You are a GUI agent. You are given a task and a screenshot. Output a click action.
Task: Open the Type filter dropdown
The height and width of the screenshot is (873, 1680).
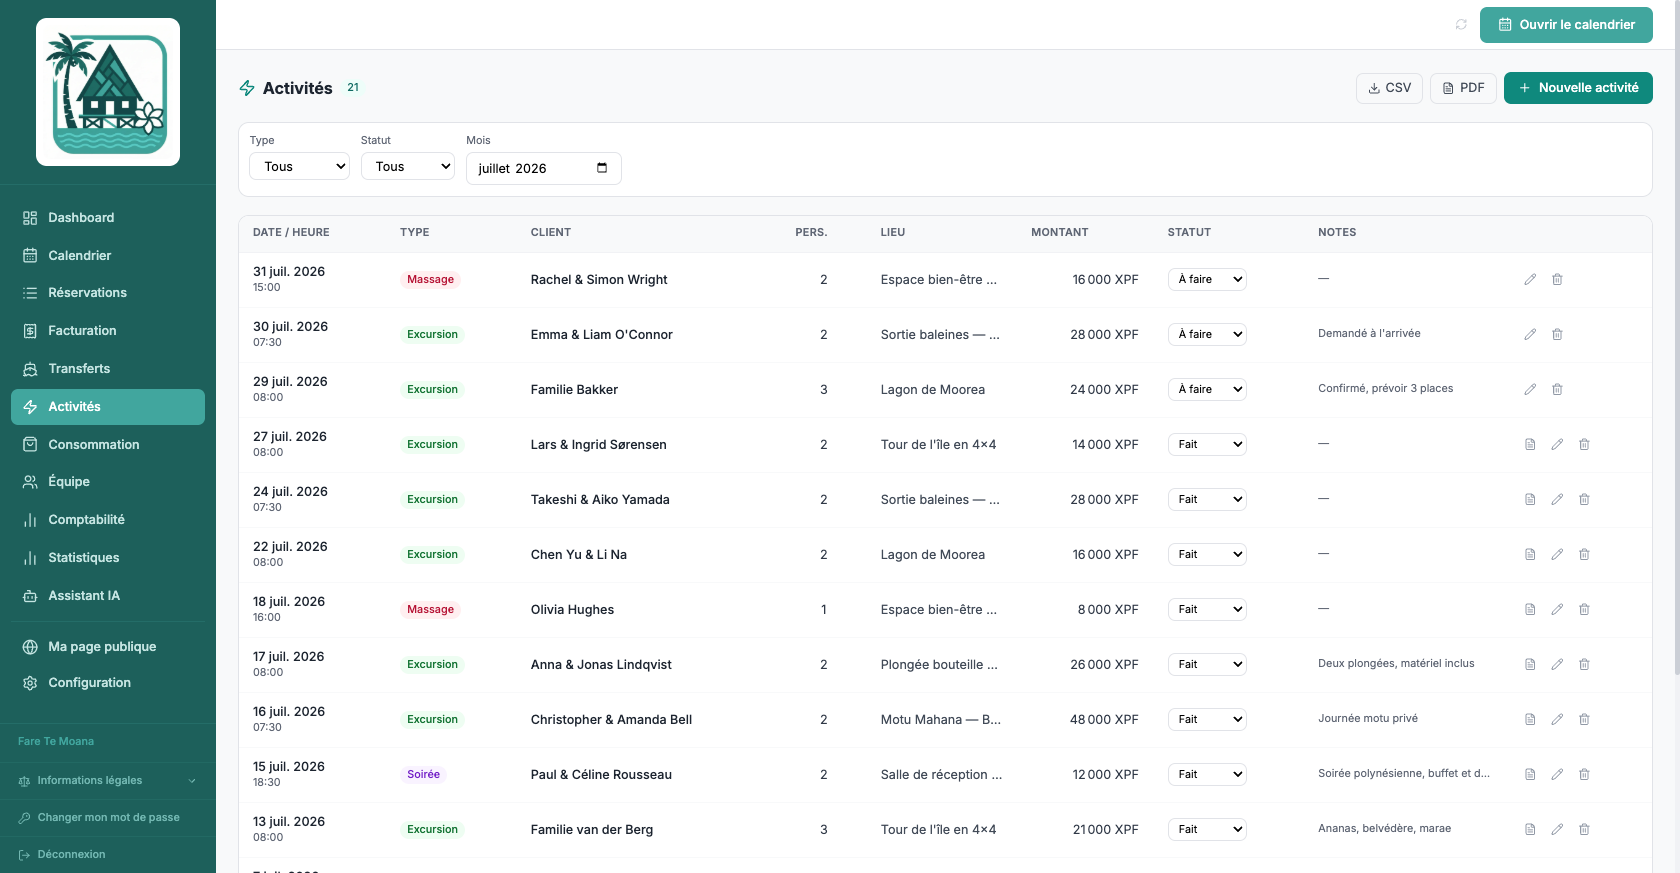point(299,167)
